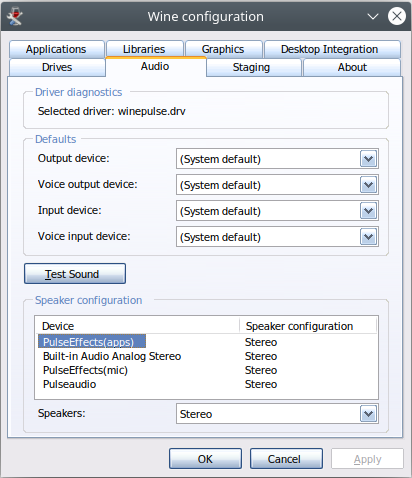The height and width of the screenshot is (478, 412).
Task: Open the Input device dropdown arrow
Action: click(x=368, y=211)
